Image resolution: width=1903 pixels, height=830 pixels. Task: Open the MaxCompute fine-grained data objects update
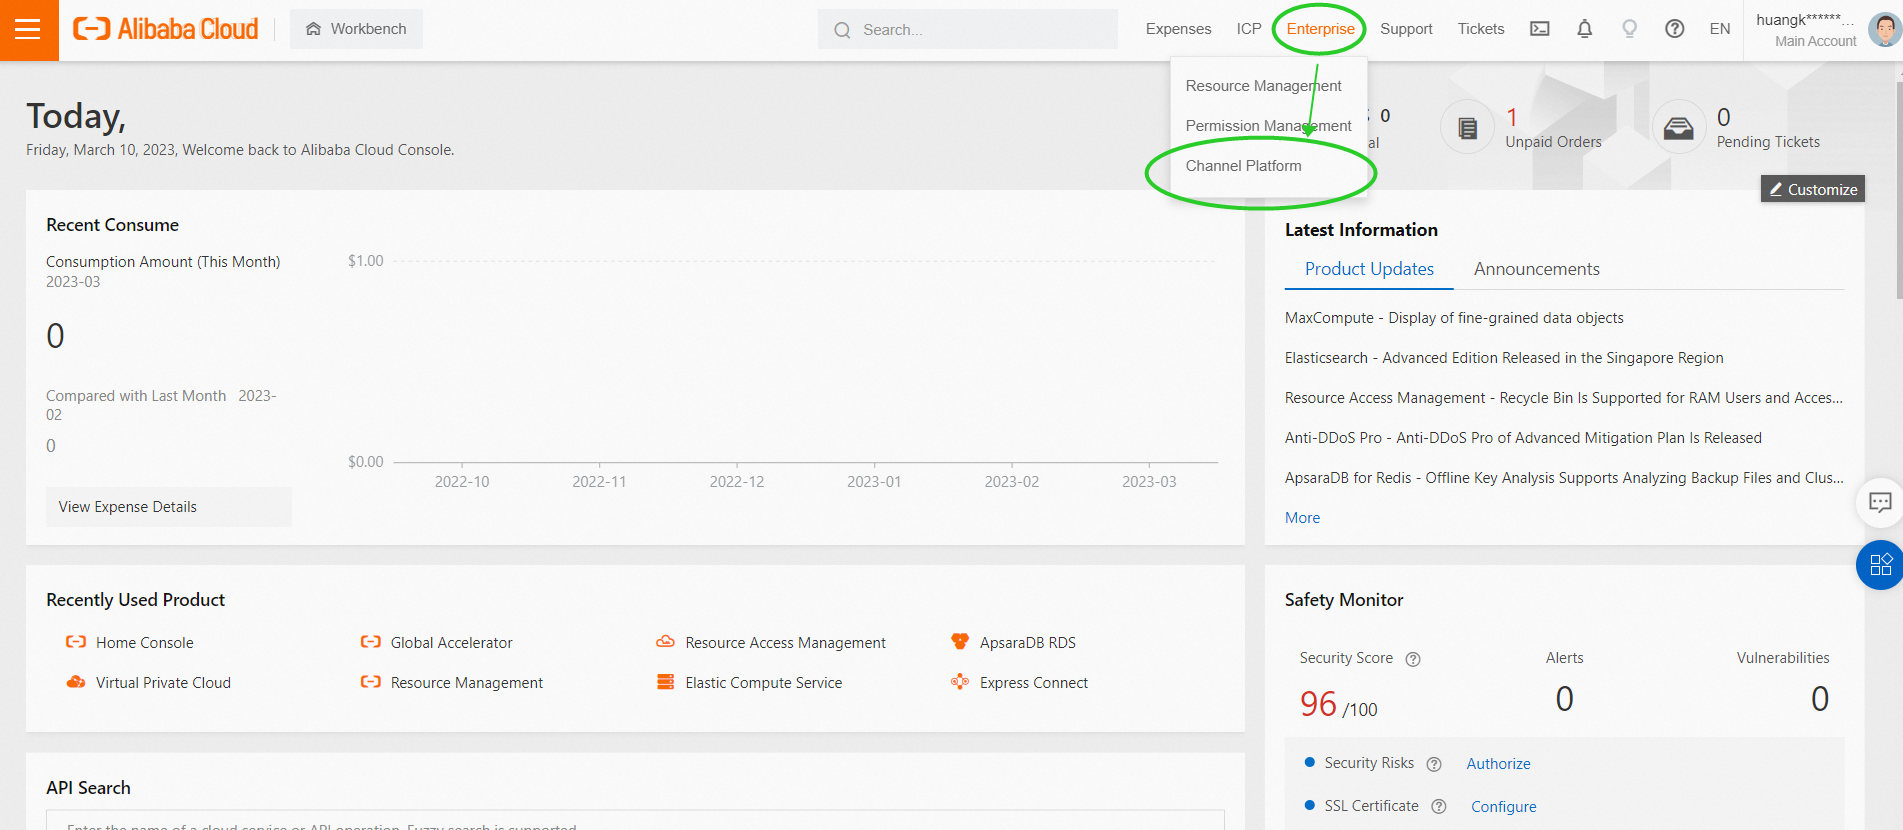point(1454,318)
